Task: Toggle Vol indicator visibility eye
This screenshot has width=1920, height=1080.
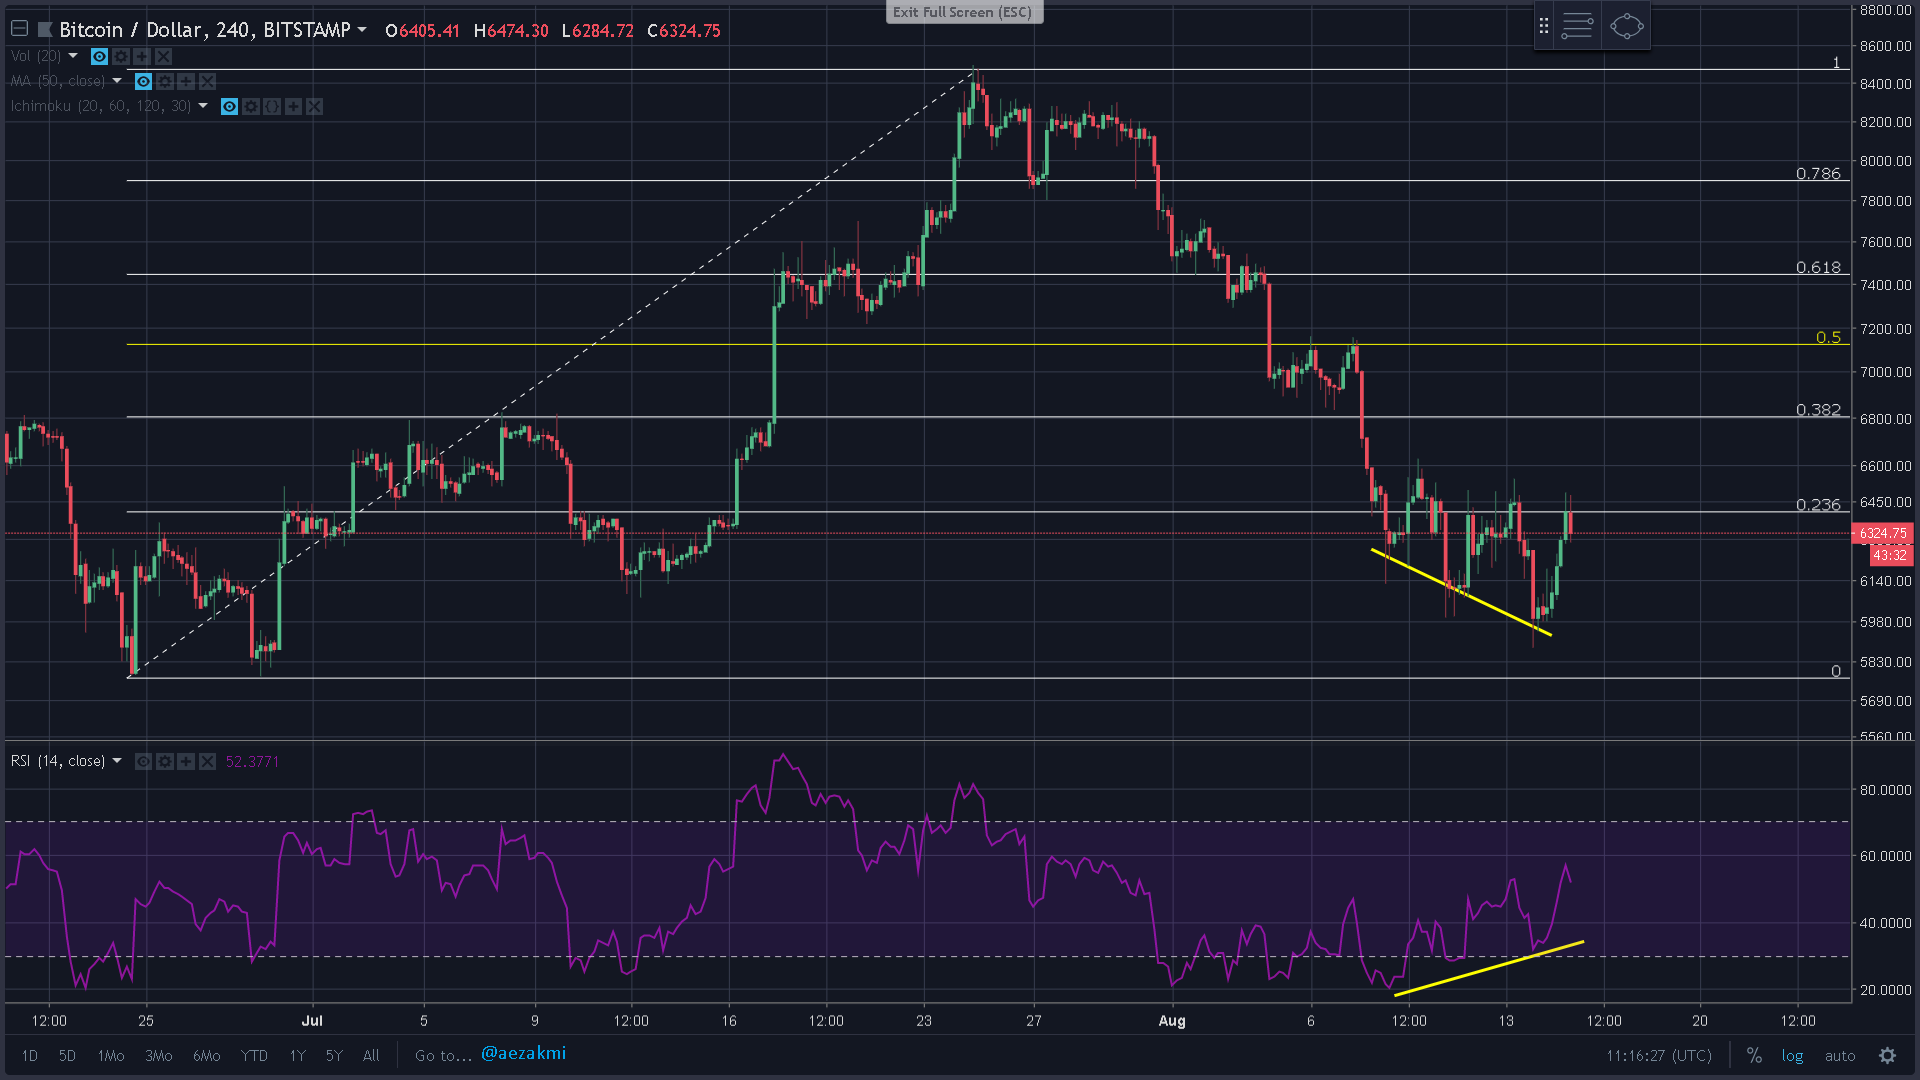Action: tap(99, 57)
